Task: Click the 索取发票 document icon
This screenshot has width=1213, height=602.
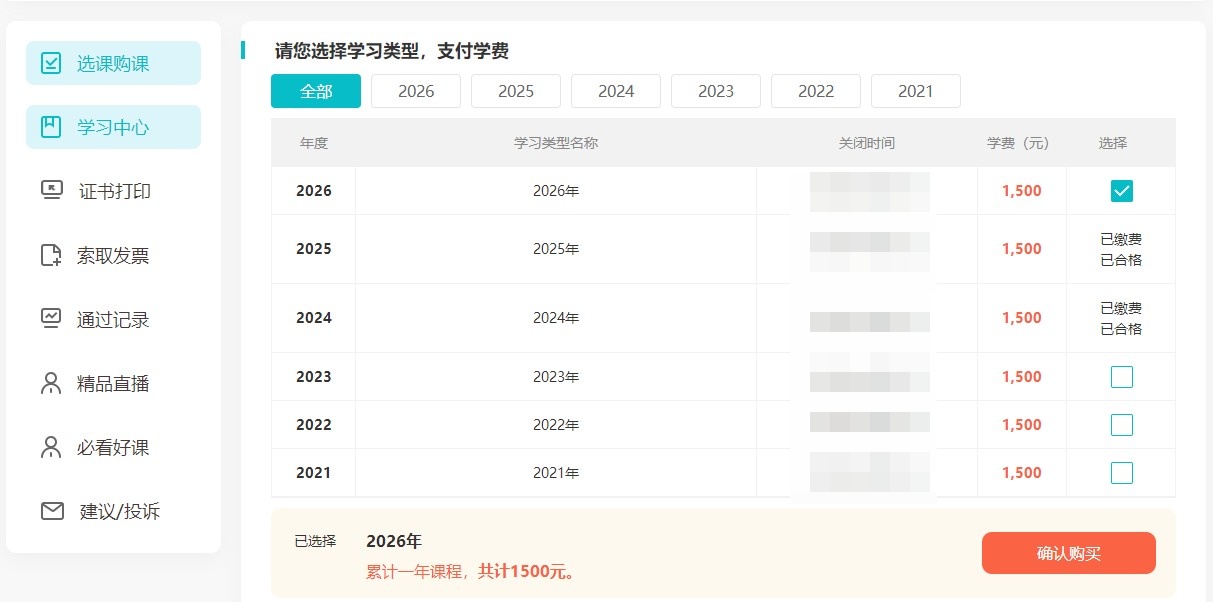Action: click(x=51, y=255)
